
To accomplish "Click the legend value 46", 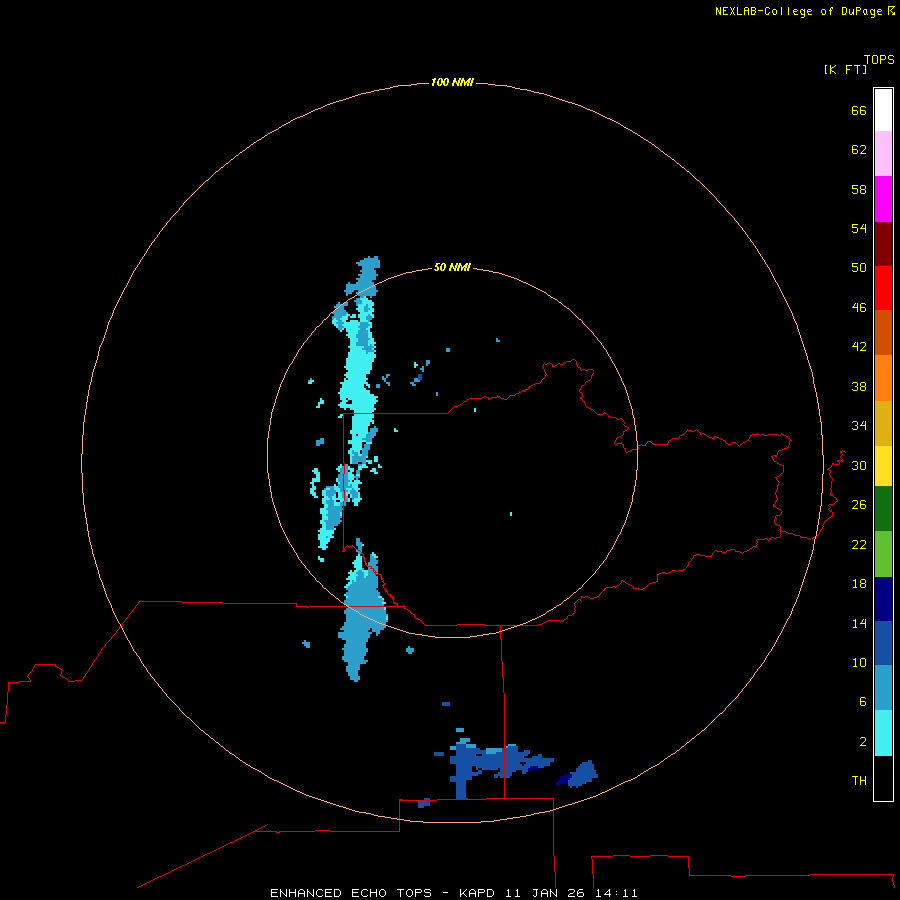I will [859, 307].
